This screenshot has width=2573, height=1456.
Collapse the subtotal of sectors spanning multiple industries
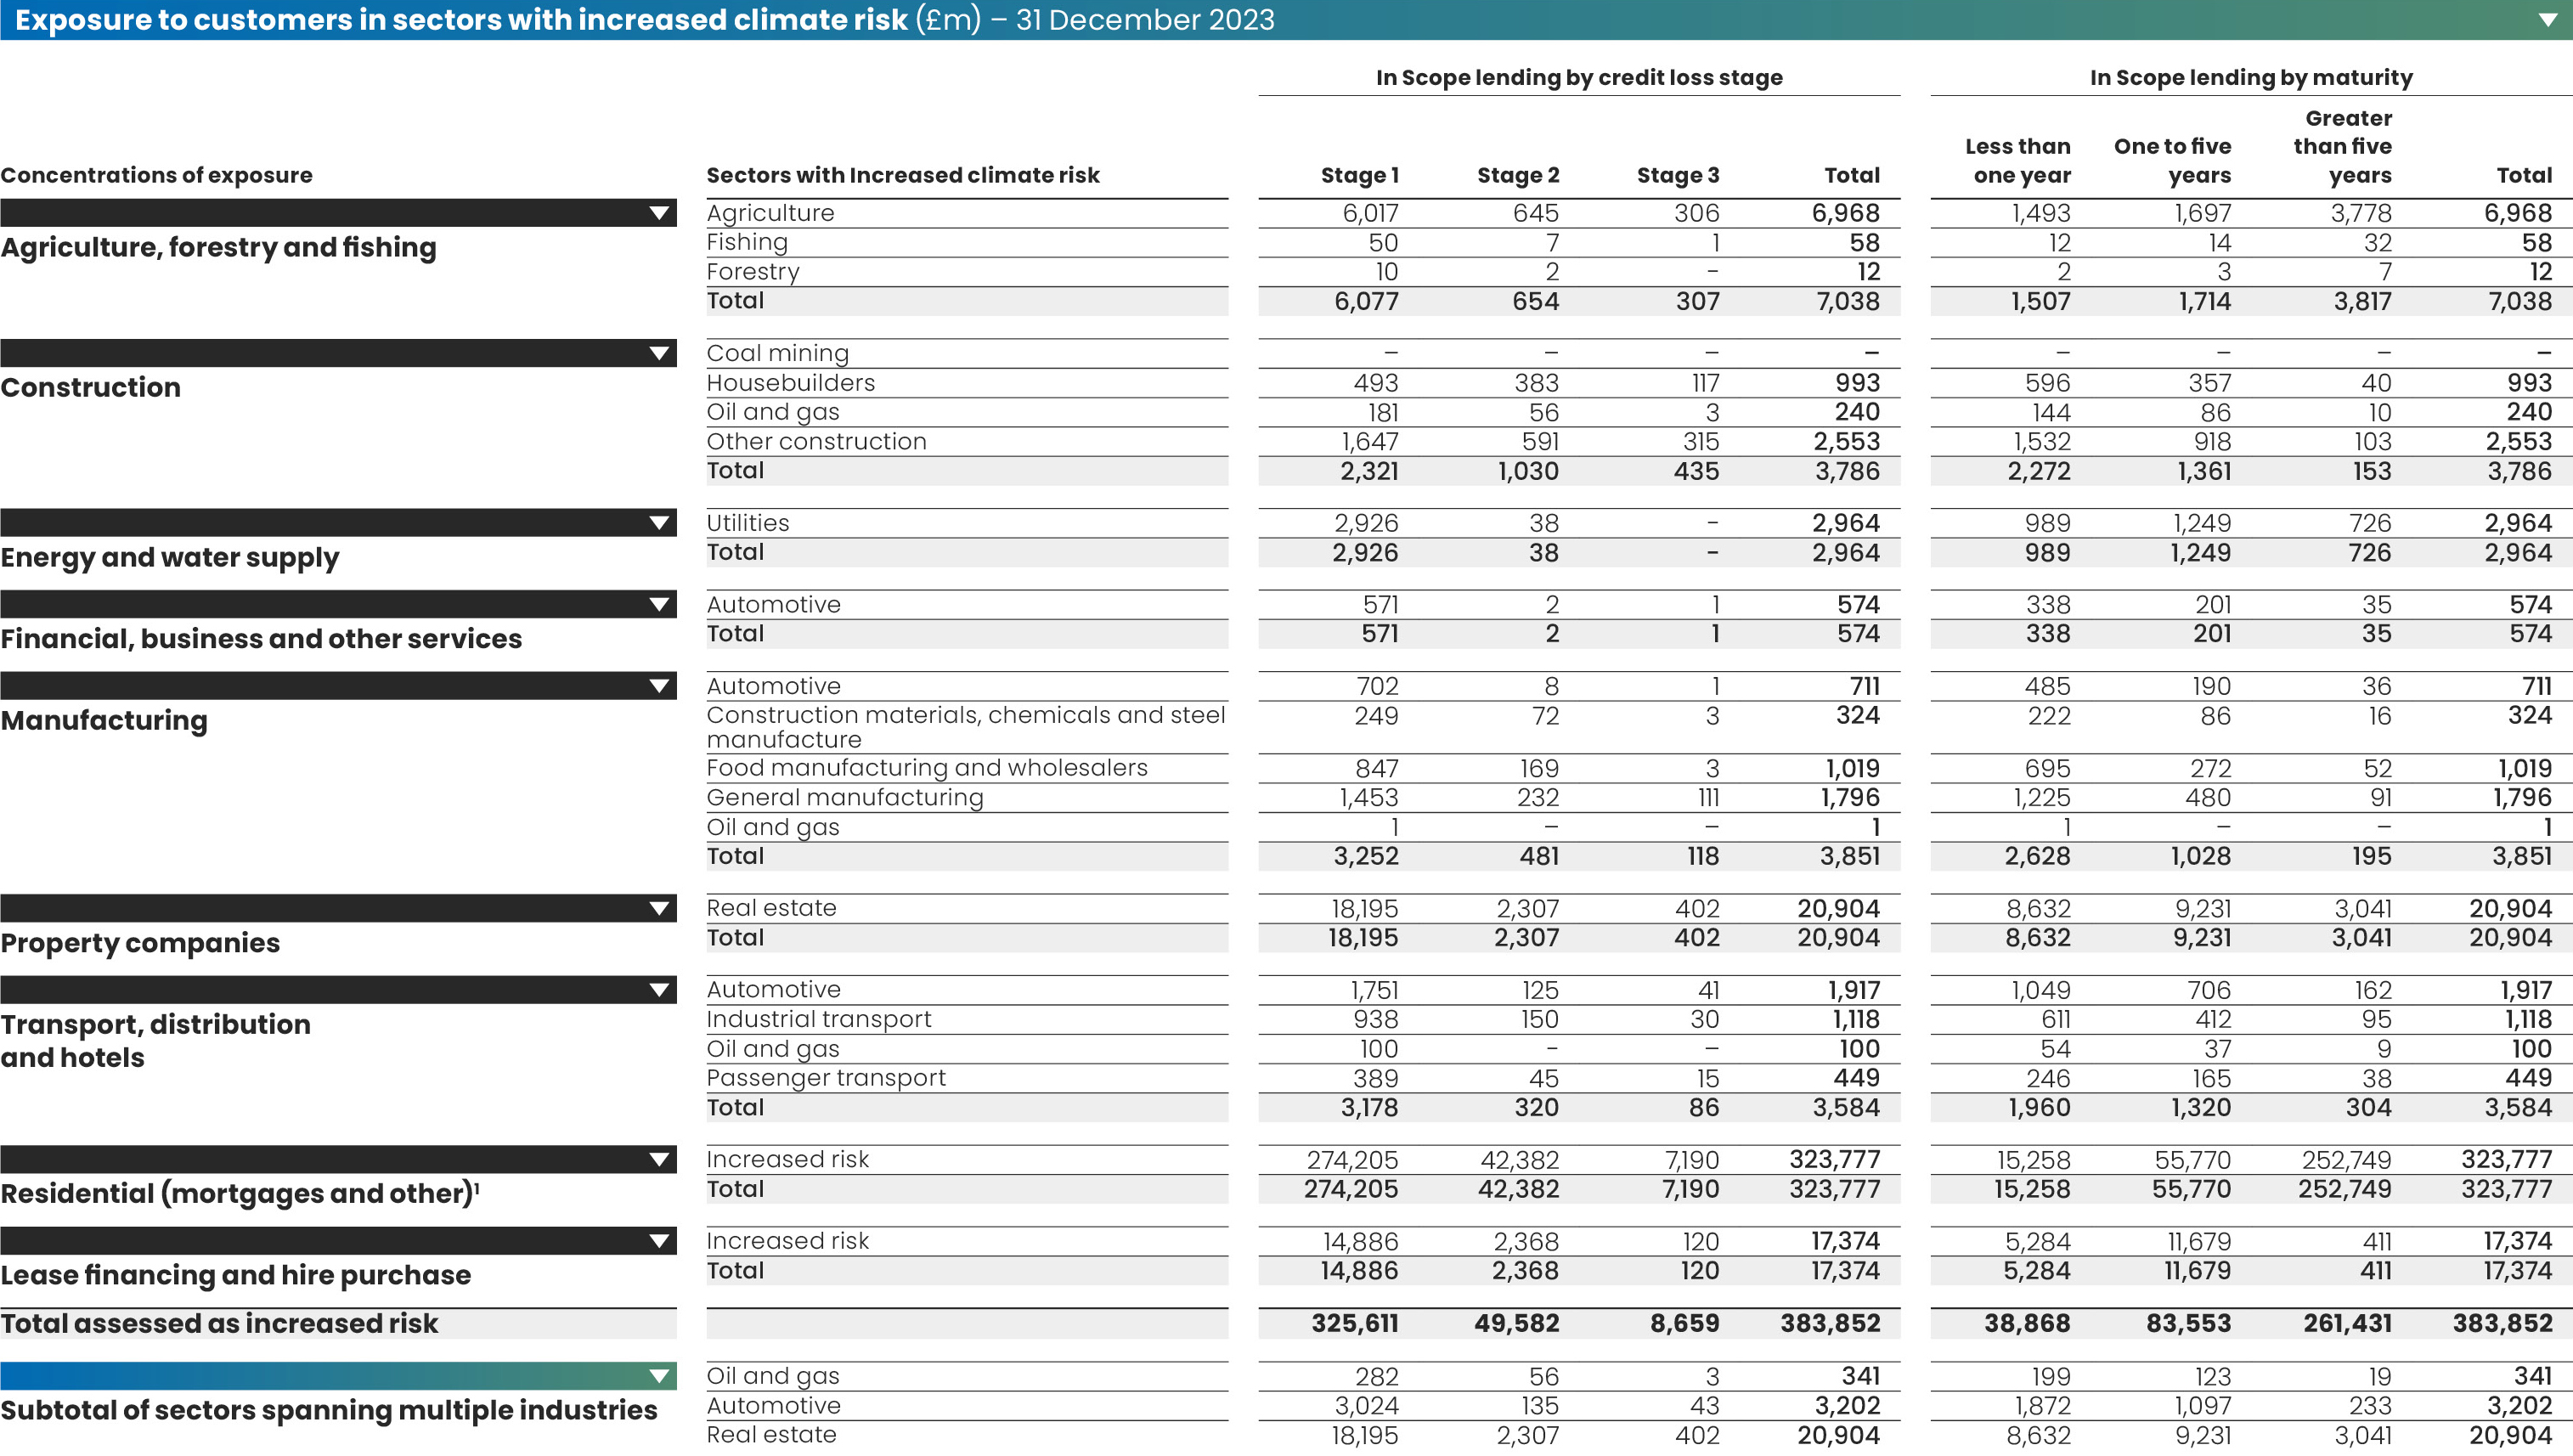pyautogui.click(x=659, y=1375)
